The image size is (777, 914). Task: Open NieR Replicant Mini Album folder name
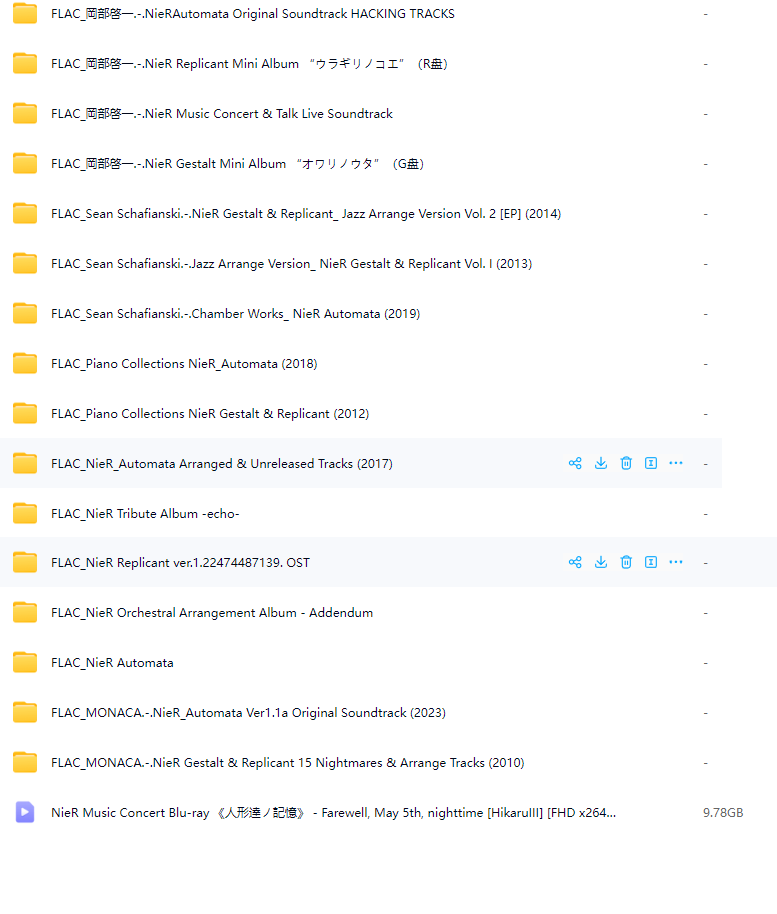(x=249, y=64)
